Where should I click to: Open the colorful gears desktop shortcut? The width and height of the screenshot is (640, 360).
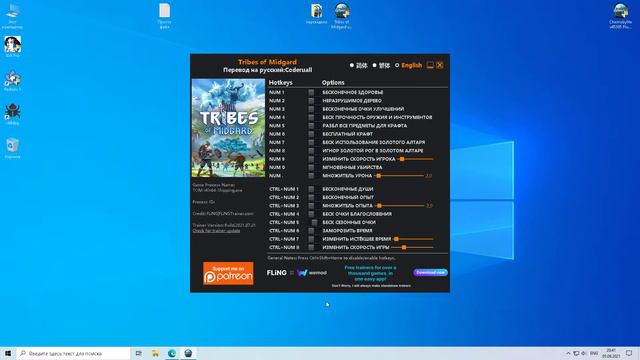point(12,81)
